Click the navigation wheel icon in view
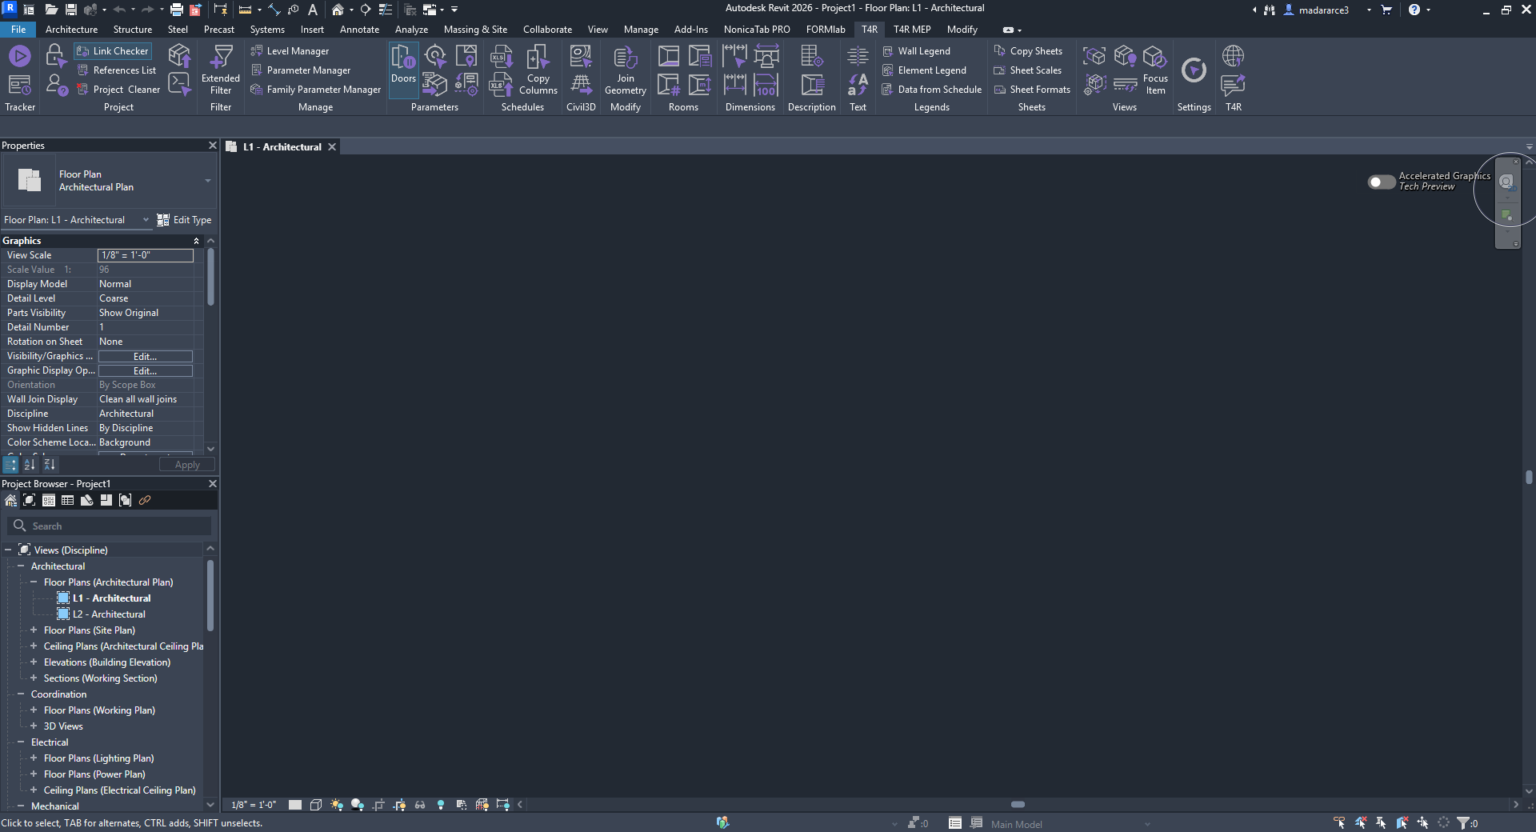 point(1506,181)
